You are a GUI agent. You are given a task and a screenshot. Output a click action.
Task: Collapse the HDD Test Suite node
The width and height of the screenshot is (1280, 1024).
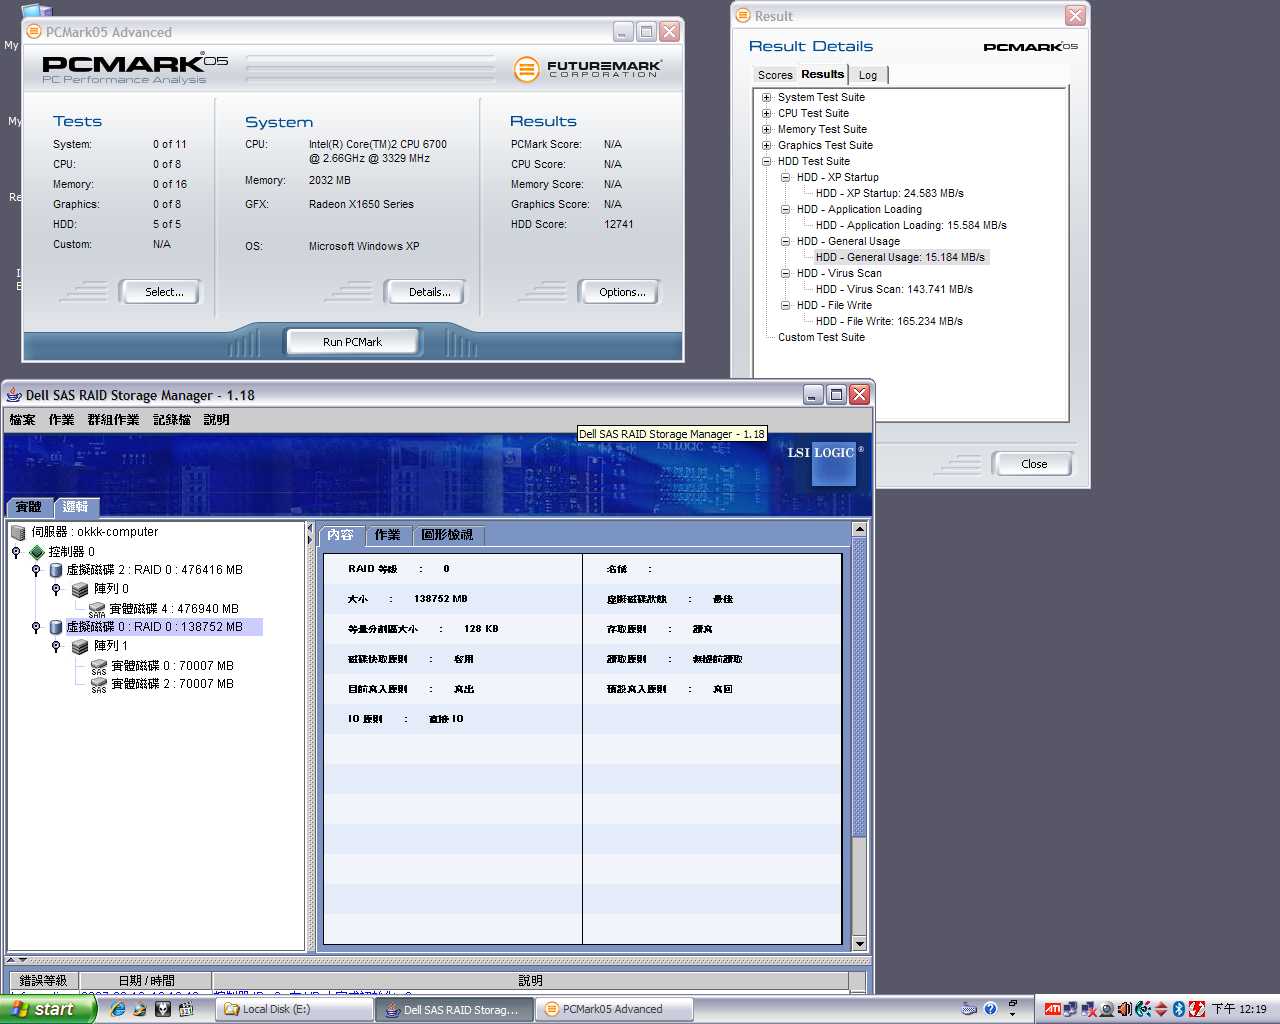click(767, 161)
